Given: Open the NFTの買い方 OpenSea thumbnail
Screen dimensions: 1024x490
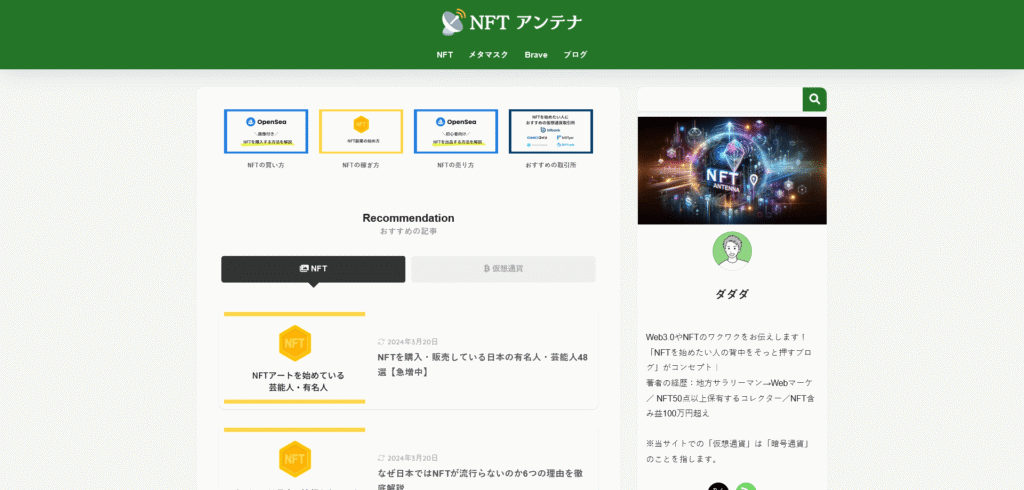Looking at the screenshot, I should tap(266, 131).
